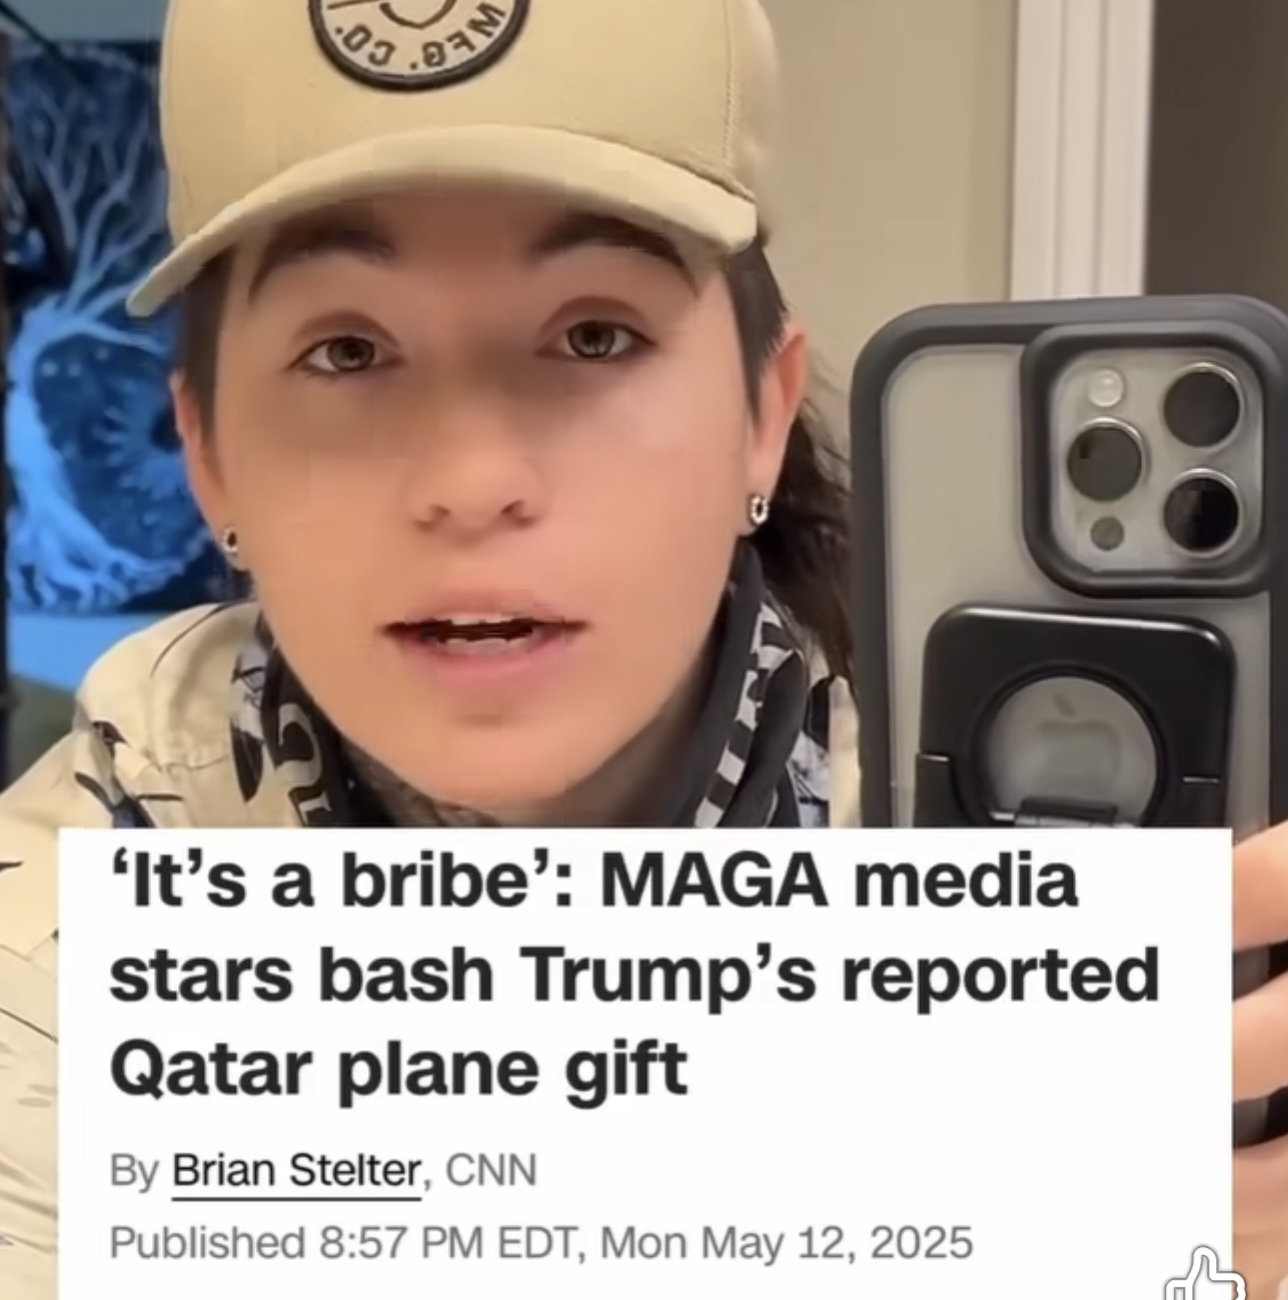Open the 'It's a bribe' headline

click(633, 974)
